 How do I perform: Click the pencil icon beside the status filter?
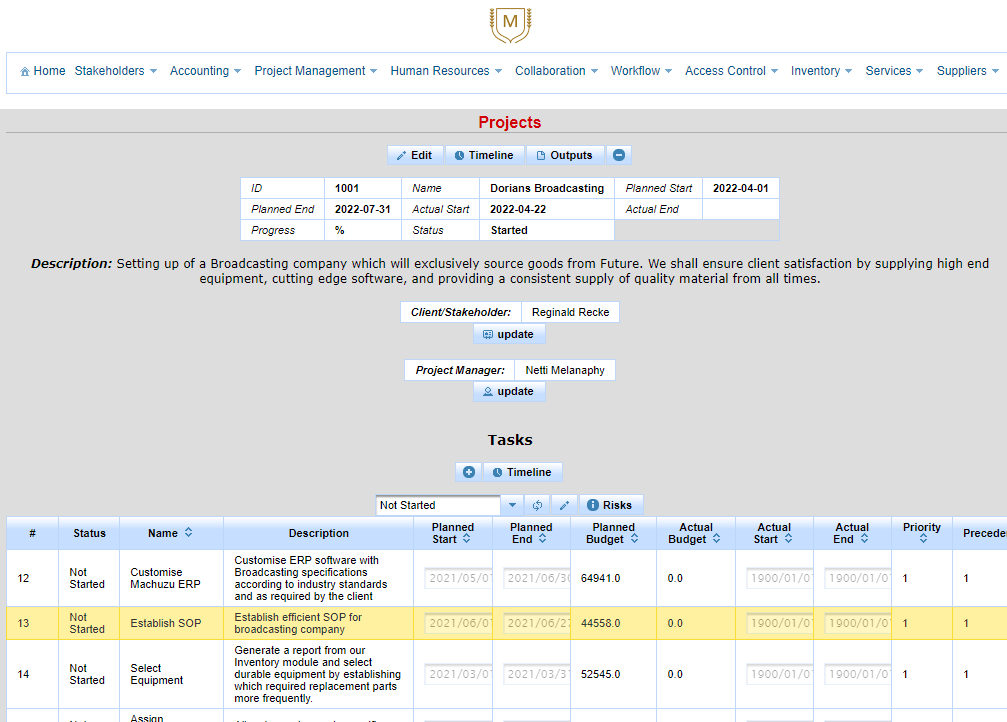pyautogui.click(x=564, y=505)
